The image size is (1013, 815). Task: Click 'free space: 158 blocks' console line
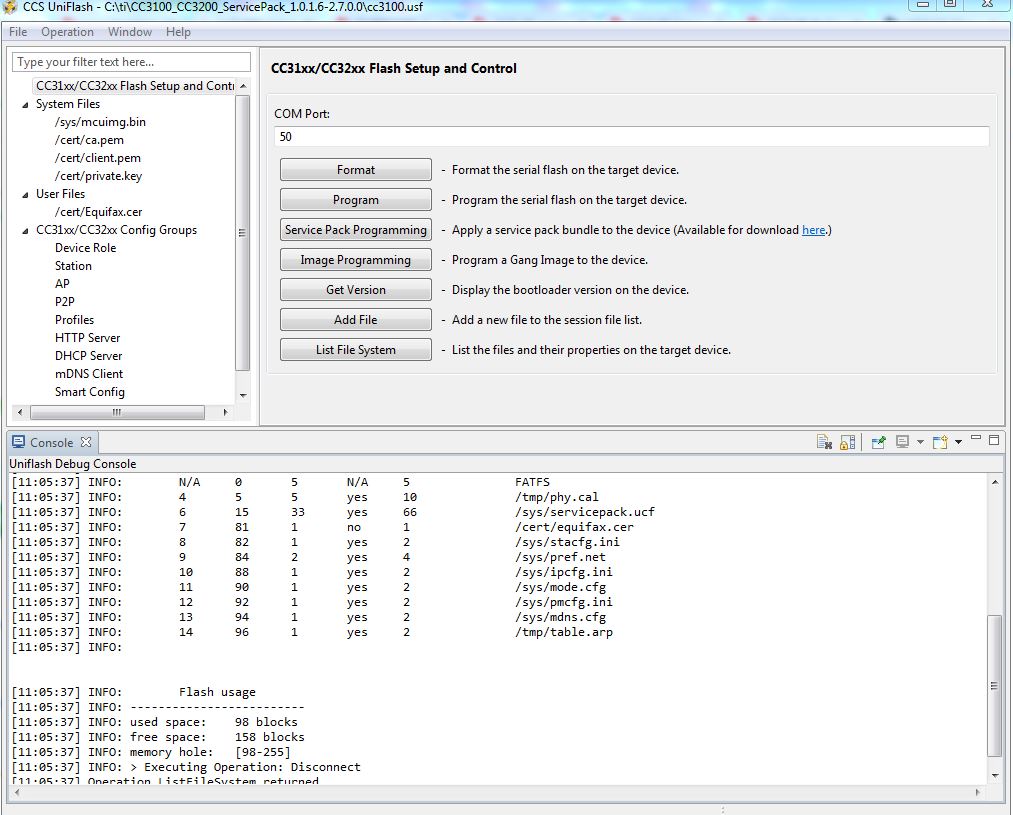point(217,737)
